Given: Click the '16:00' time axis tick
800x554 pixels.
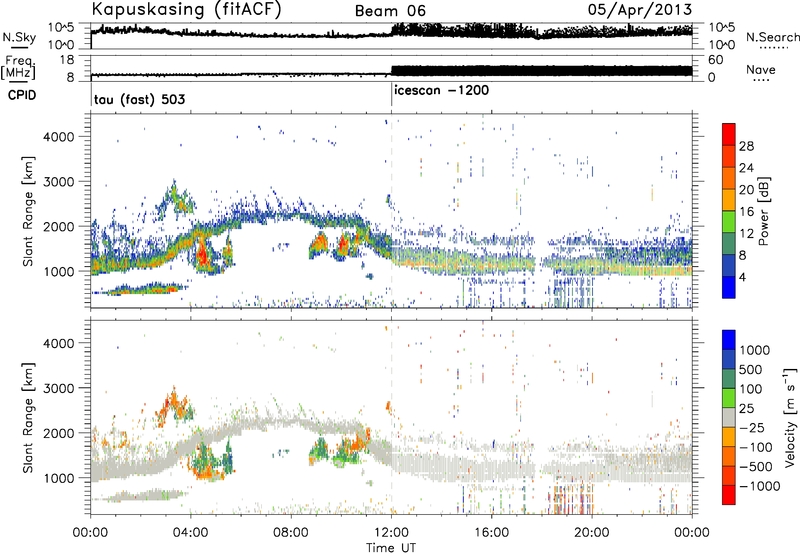Looking at the screenshot, I should coord(491,533).
